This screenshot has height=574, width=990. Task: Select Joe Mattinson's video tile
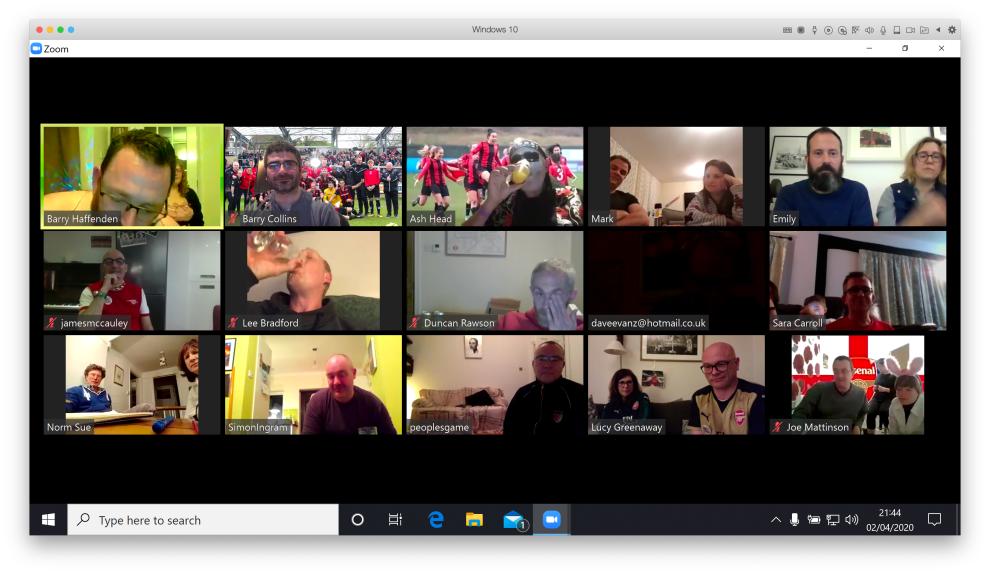pyautogui.click(x=857, y=385)
